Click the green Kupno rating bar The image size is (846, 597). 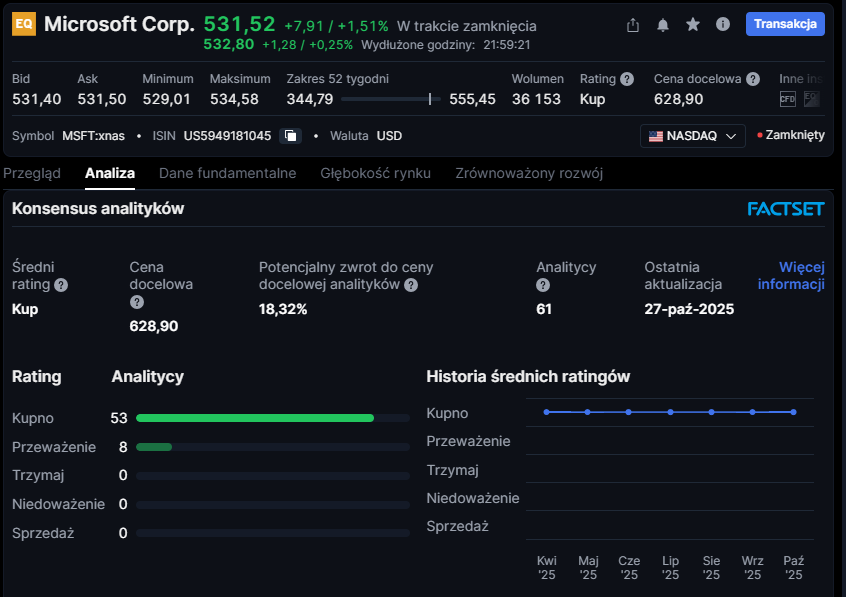255,417
